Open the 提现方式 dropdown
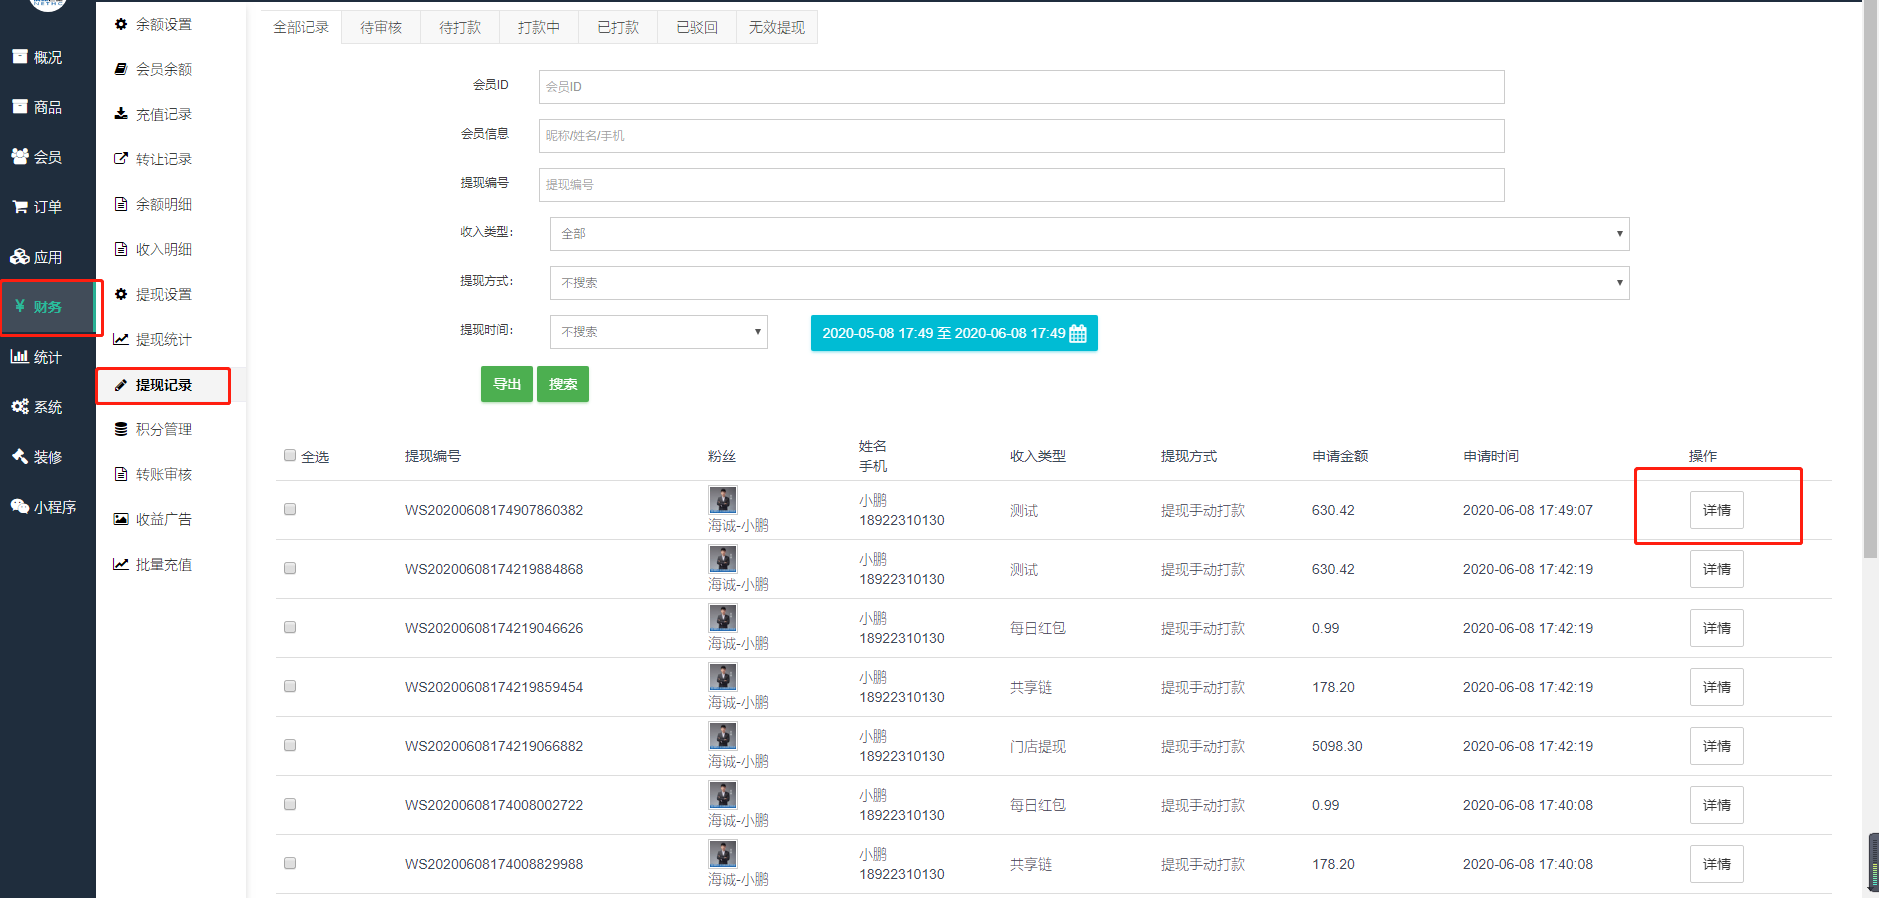 (x=1089, y=283)
